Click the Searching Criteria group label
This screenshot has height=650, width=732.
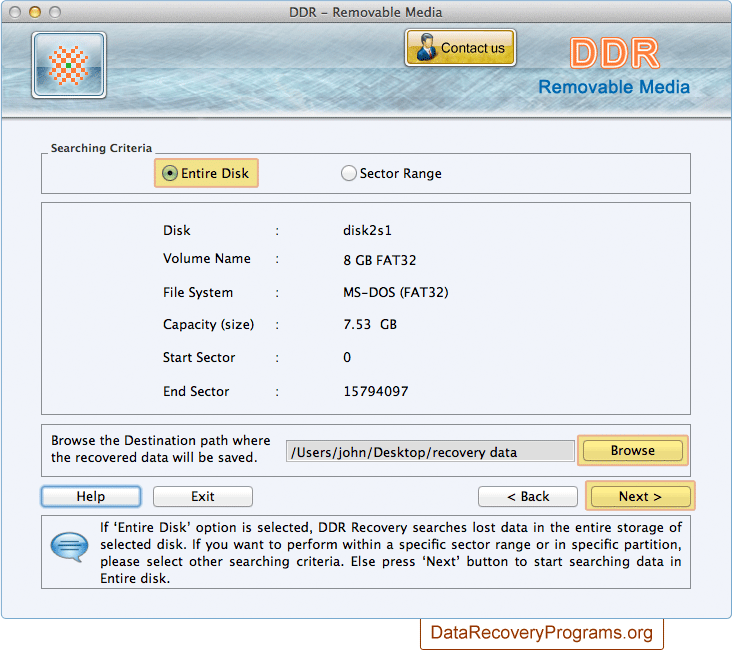(101, 148)
